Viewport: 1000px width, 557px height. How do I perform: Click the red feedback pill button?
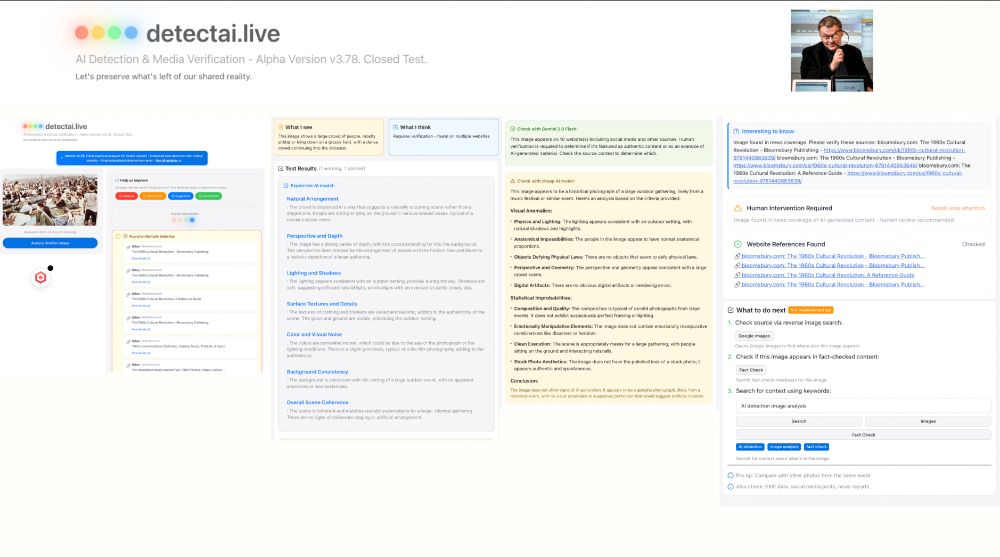coord(126,196)
